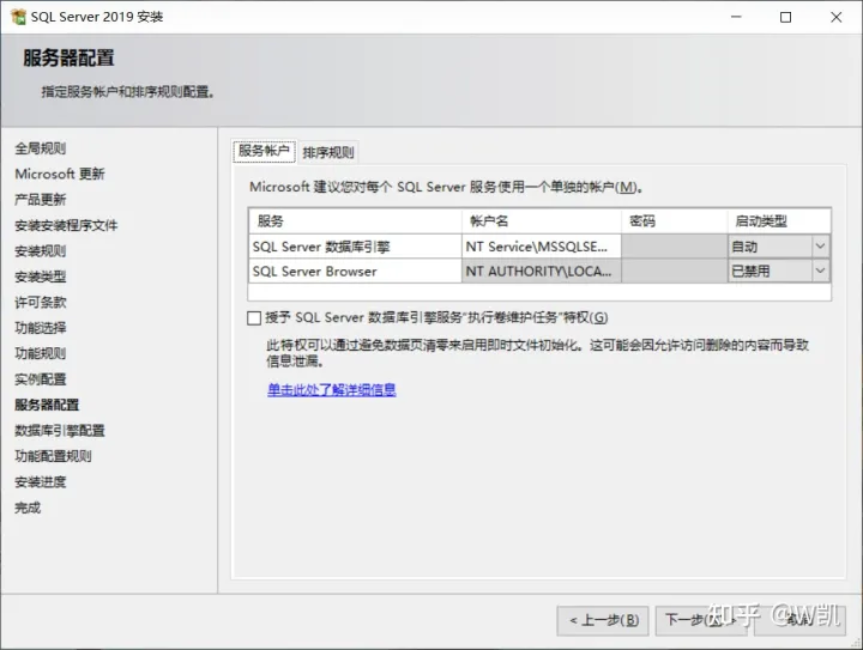Select 全局规则 step in sidebar
Screen dimensions: 863x650
pyautogui.click(x=40, y=148)
